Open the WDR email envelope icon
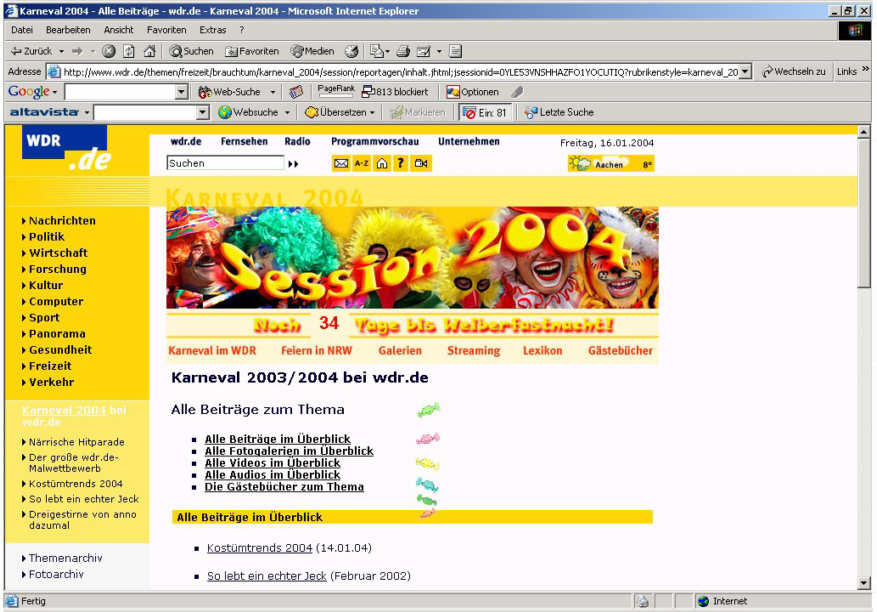Screen dimensions: 877x612 (x=341, y=163)
